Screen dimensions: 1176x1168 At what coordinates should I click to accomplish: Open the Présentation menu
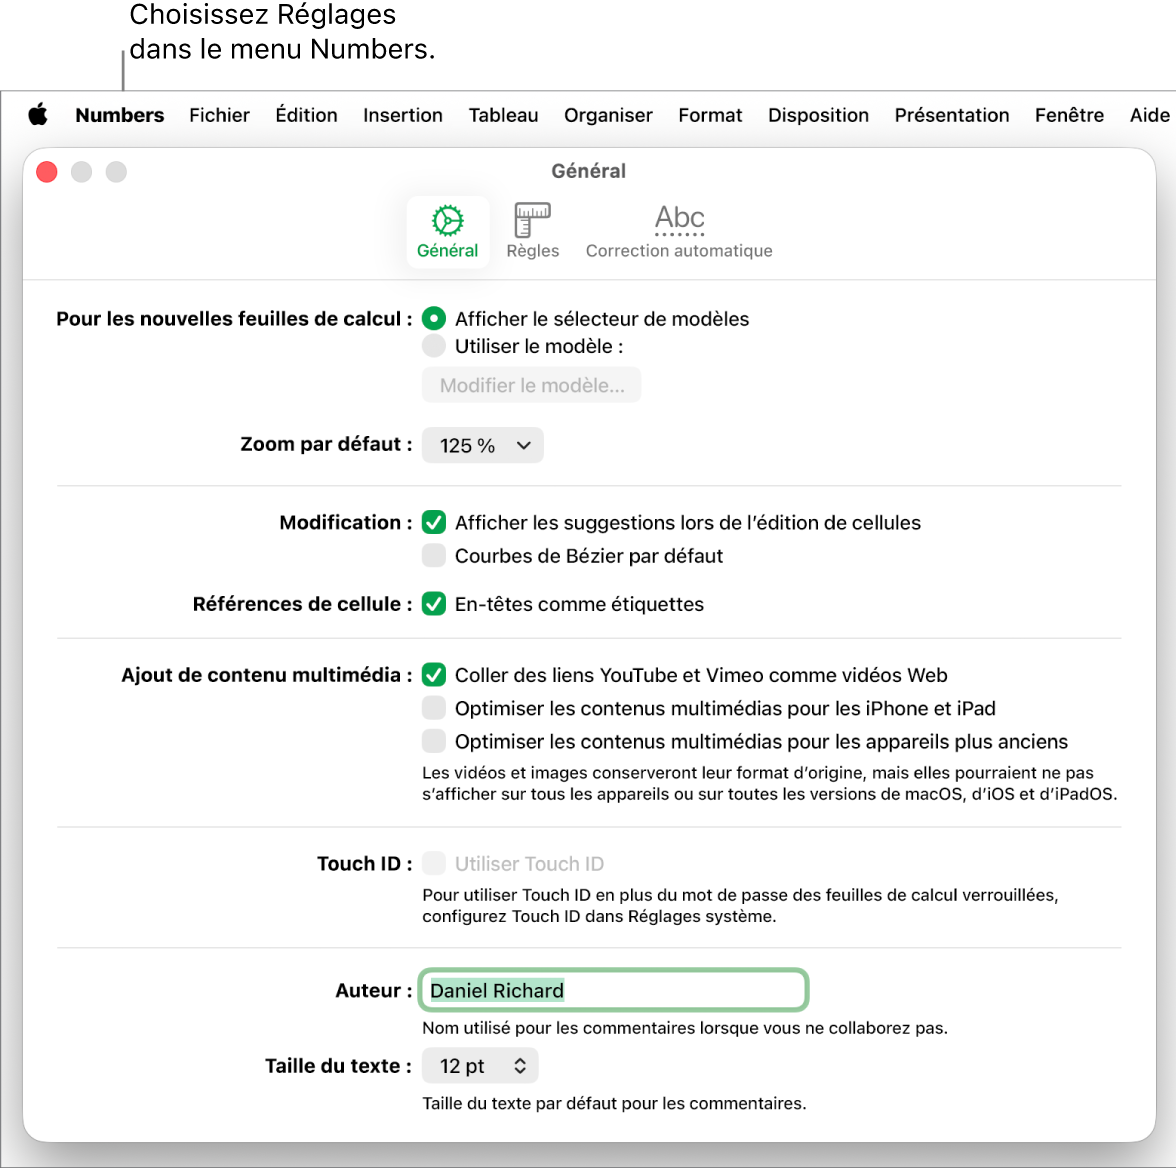tap(952, 115)
